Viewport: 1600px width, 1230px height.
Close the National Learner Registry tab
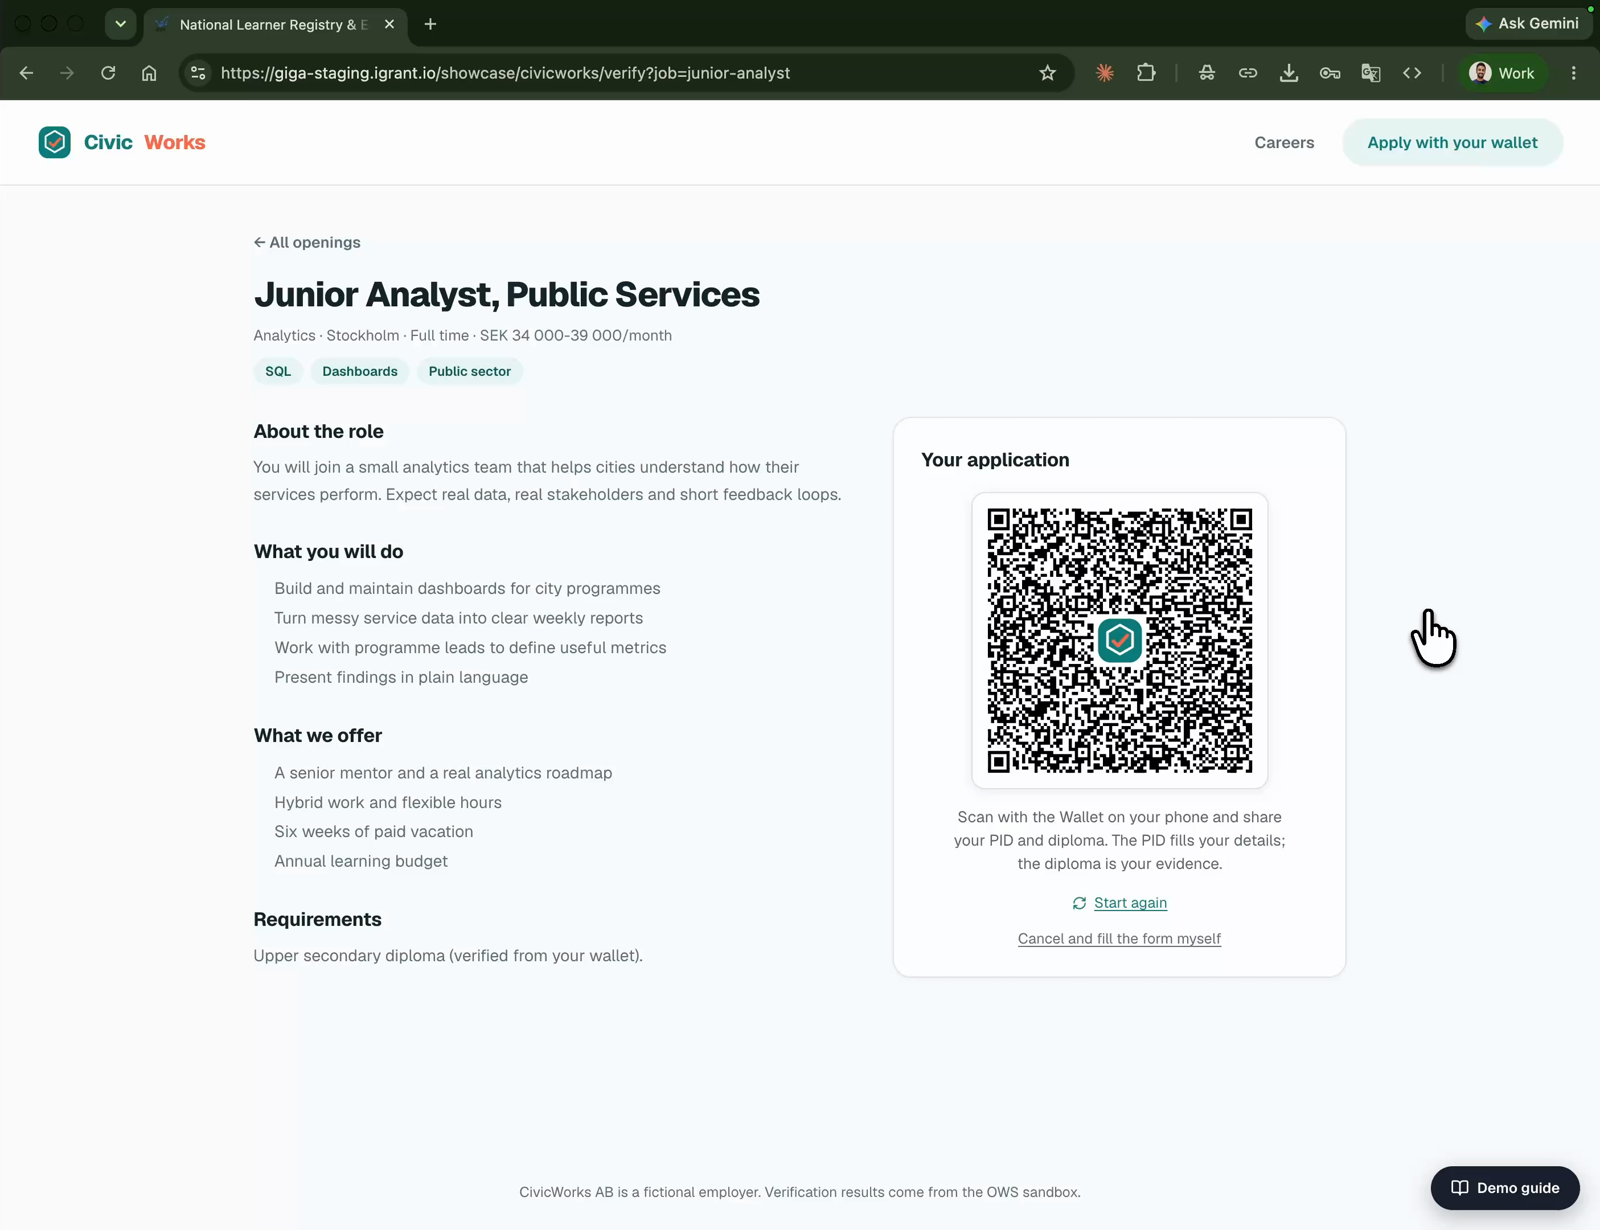(x=389, y=24)
